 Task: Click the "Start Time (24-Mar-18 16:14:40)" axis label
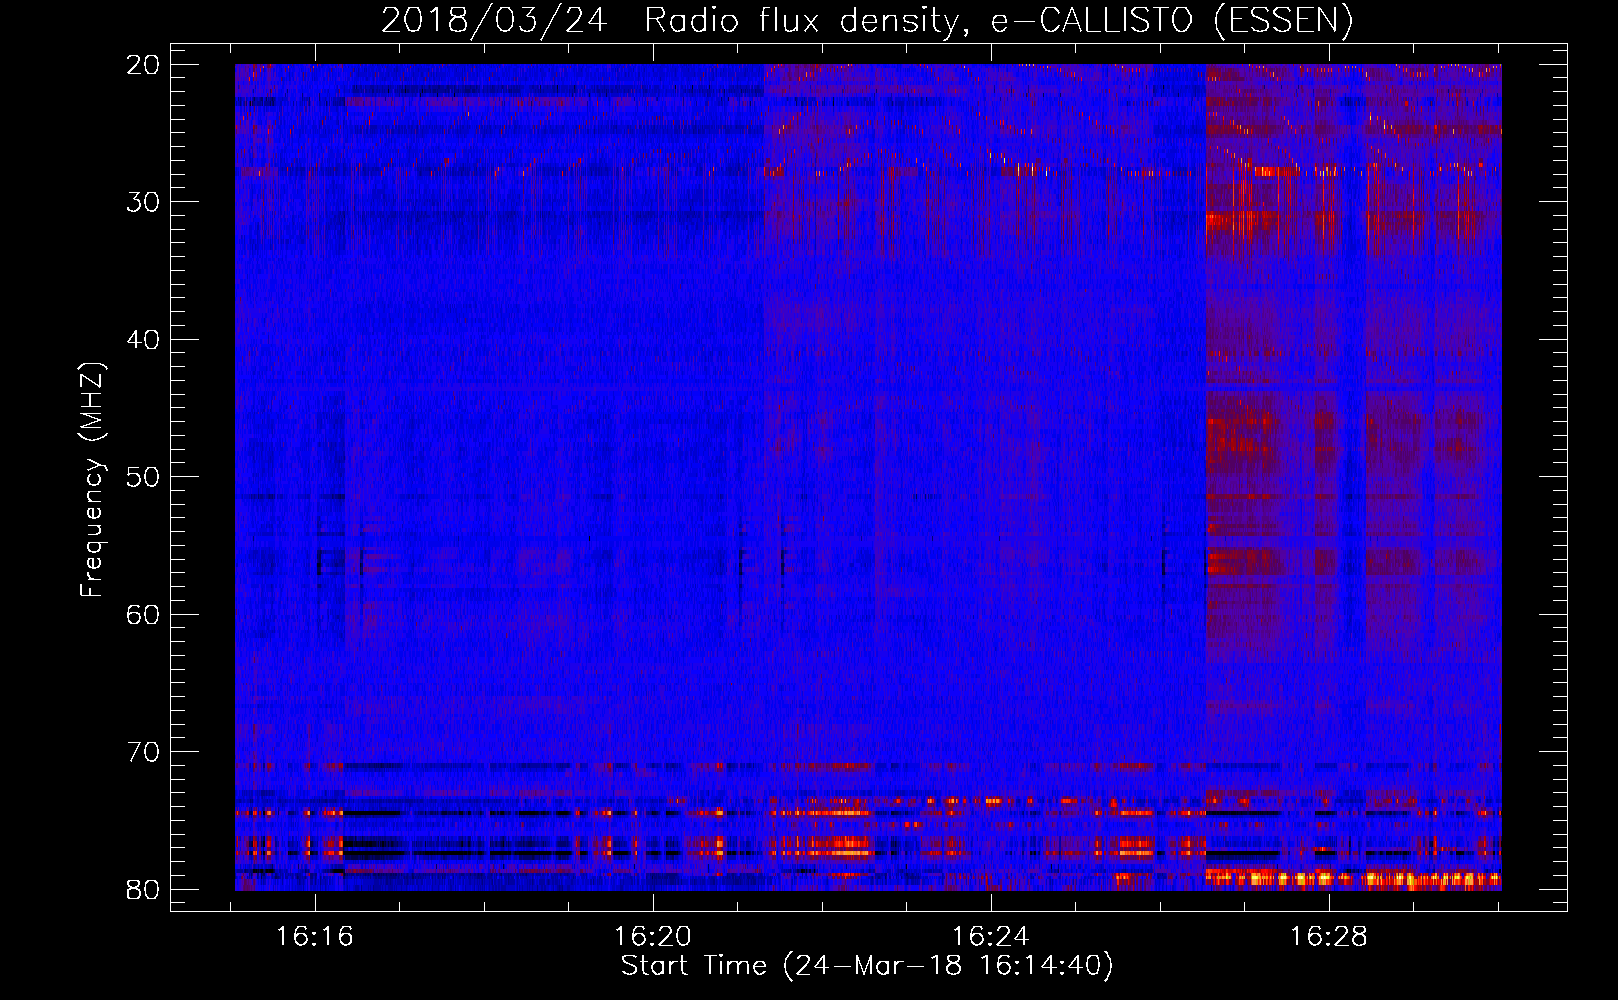(867, 966)
